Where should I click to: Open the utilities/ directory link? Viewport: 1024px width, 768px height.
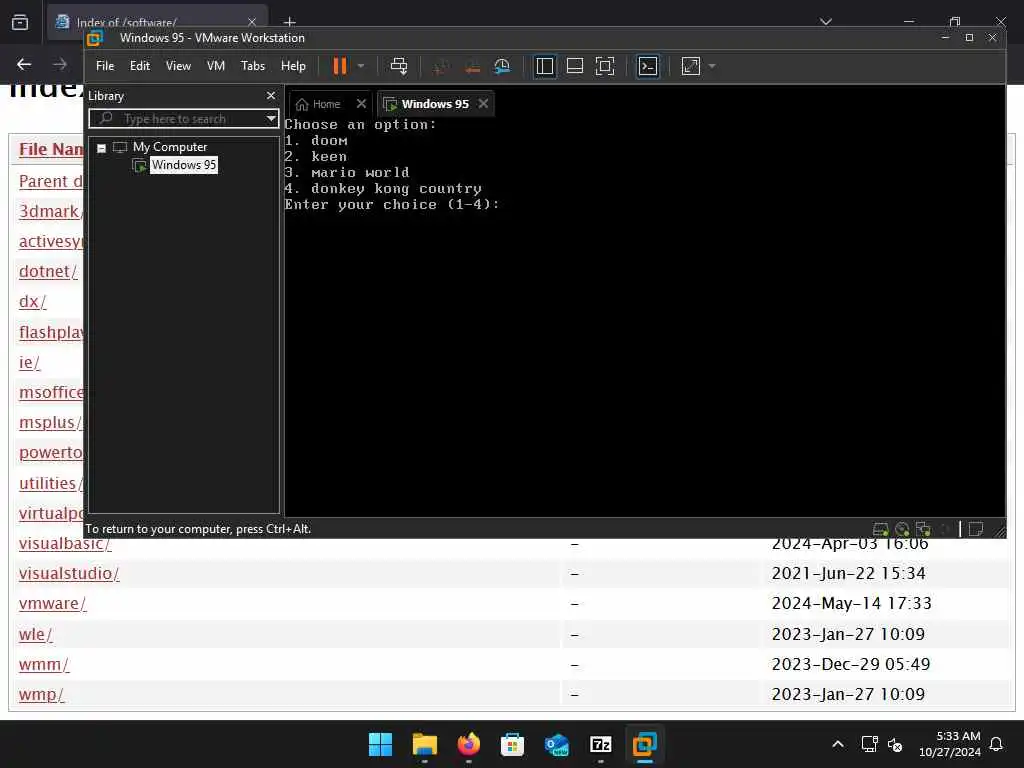(x=51, y=483)
